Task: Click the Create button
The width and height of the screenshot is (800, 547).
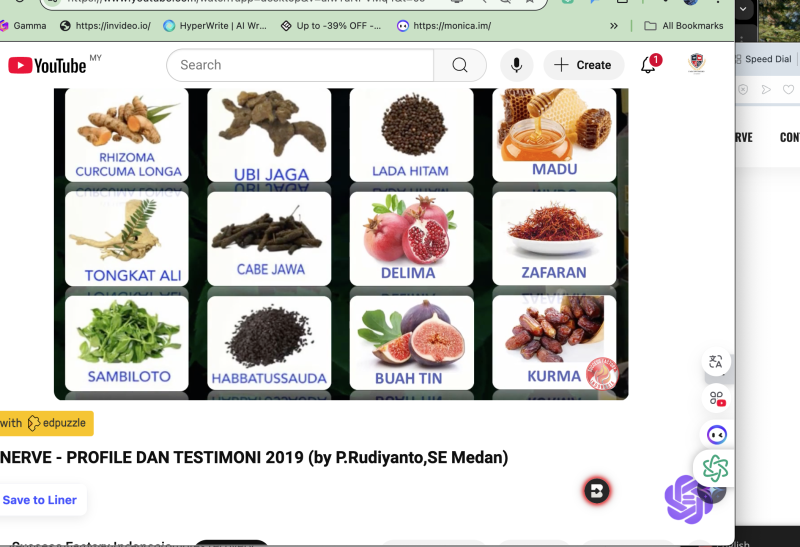Action: click(x=583, y=65)
